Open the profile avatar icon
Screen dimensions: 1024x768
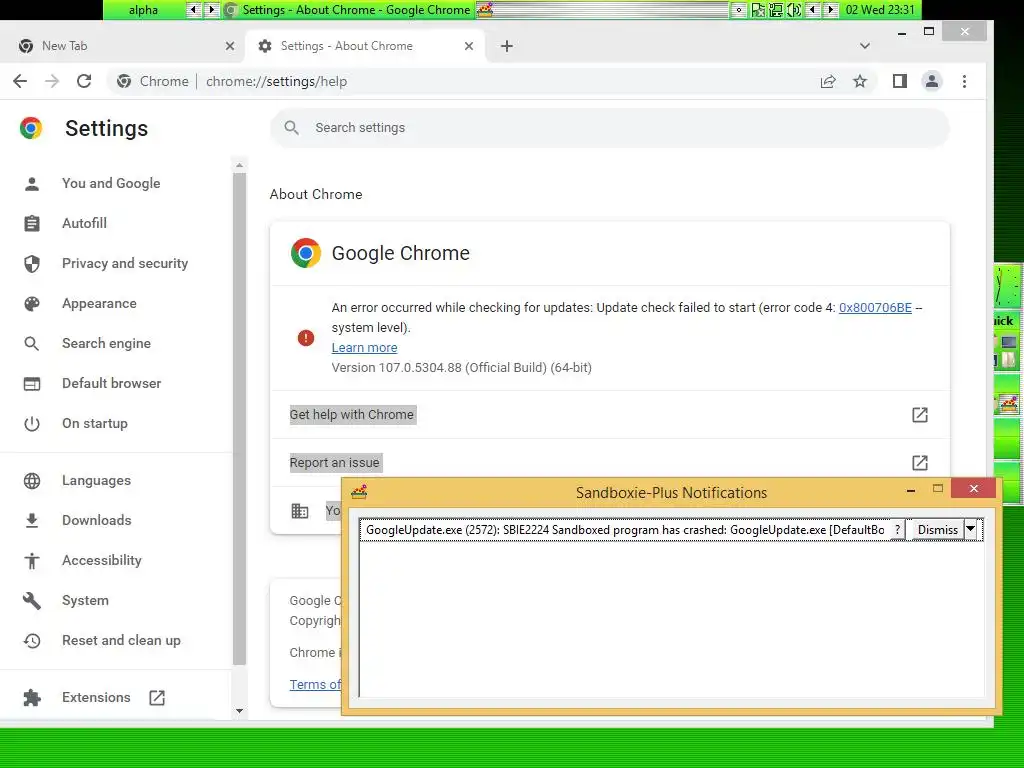[x=932, y=81]
